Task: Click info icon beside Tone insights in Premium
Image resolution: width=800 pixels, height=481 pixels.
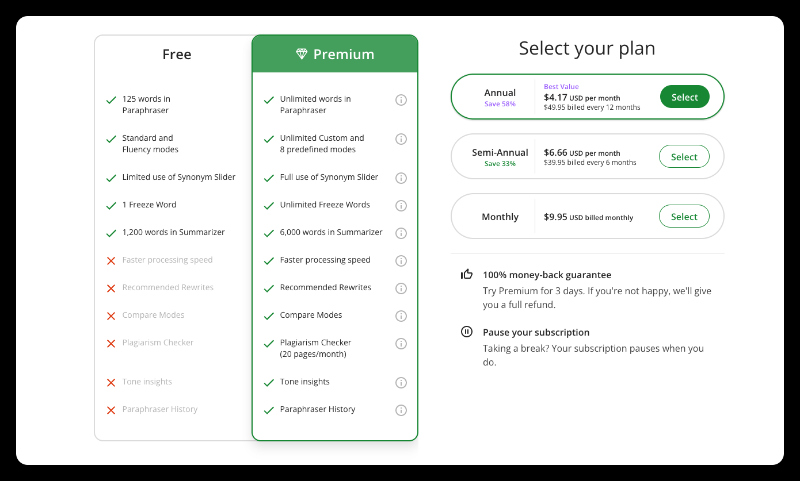Action: pyautogui.click(x=401, y=382)
